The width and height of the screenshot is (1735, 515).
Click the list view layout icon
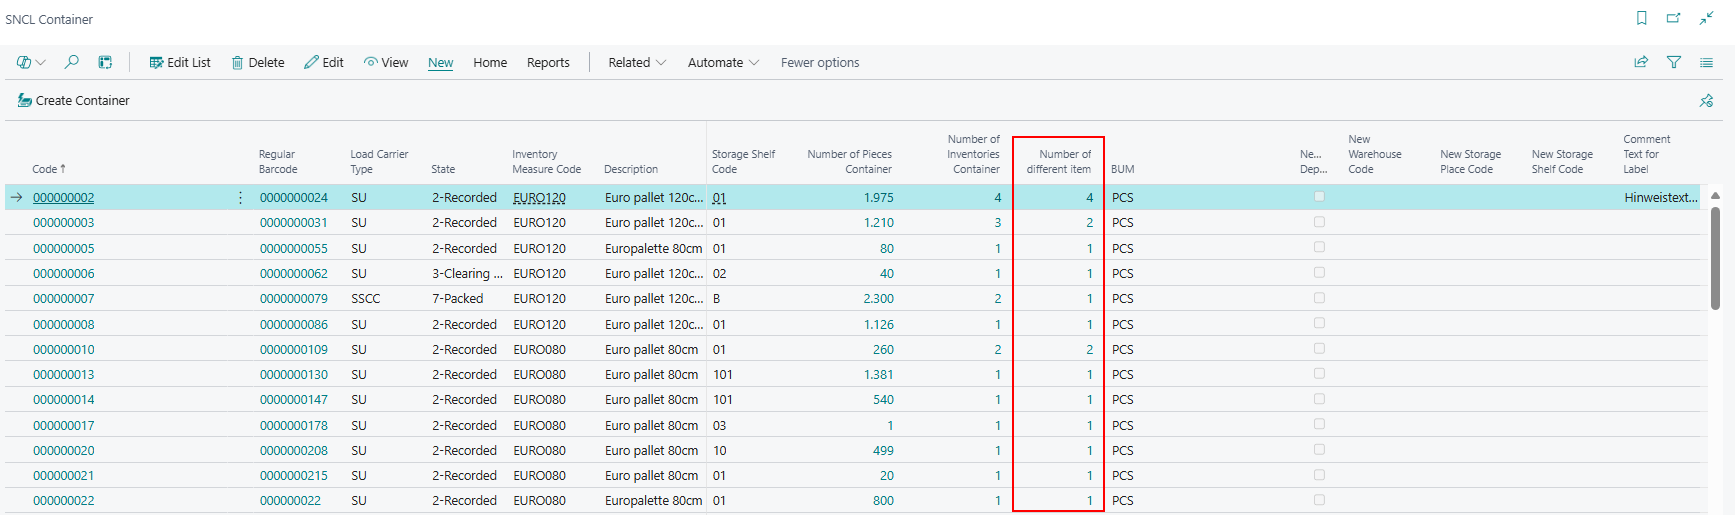pyautogui.click(x=1706, y=62)
